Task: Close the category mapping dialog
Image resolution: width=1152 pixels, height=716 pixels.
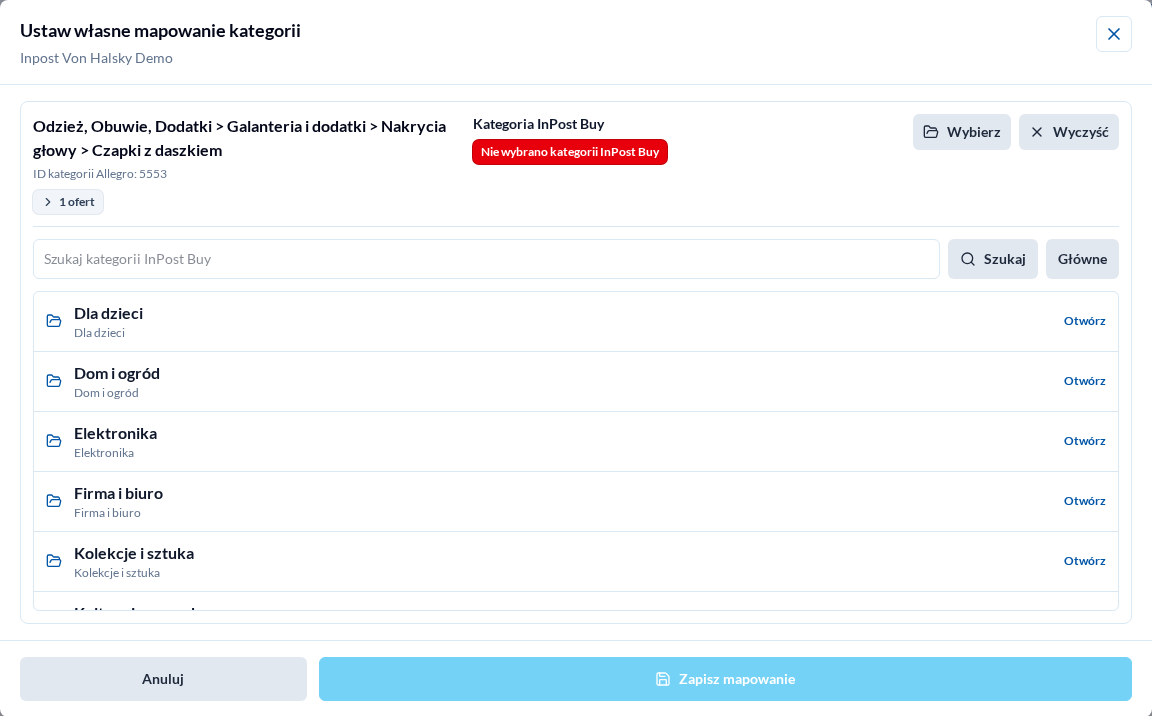Action: point(1113,34)
